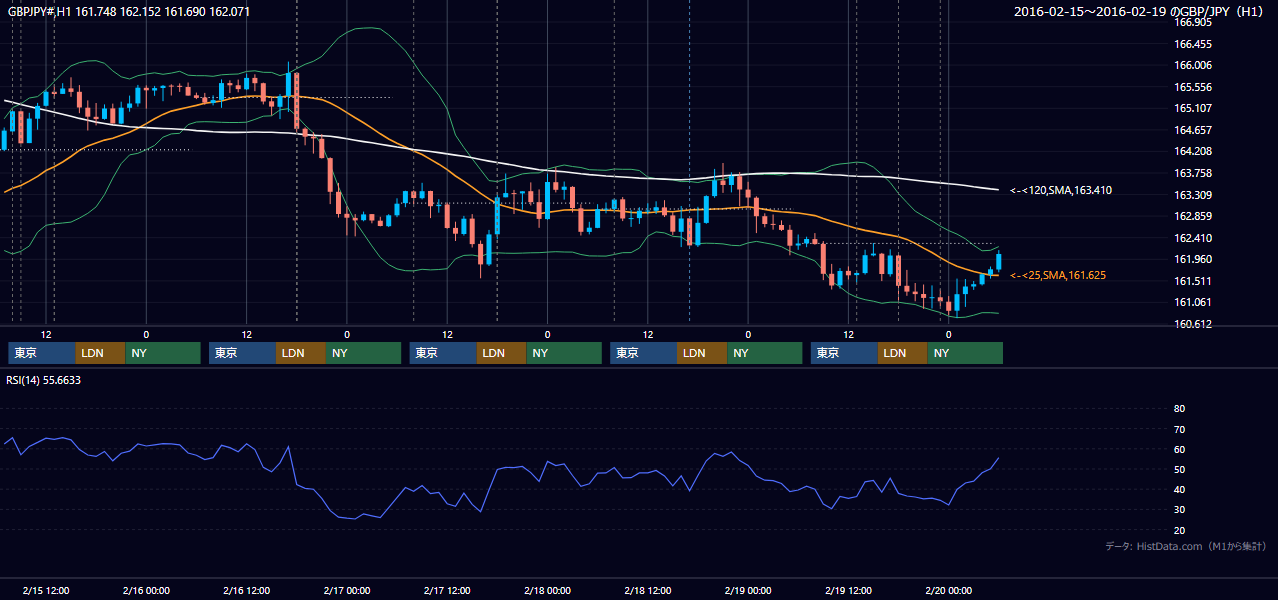Select the 2/18 00:00 time axis label

547,590
